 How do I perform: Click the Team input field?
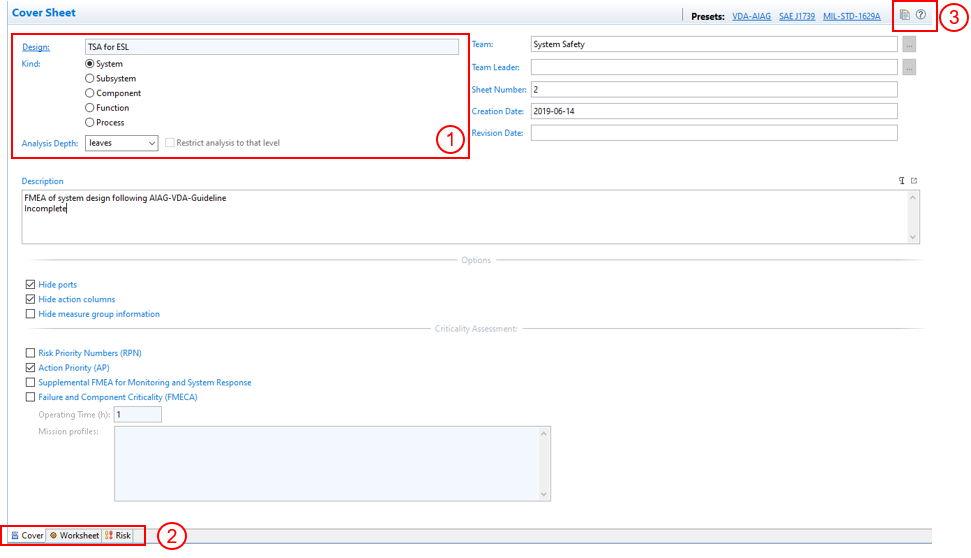[x=714, y=45]
